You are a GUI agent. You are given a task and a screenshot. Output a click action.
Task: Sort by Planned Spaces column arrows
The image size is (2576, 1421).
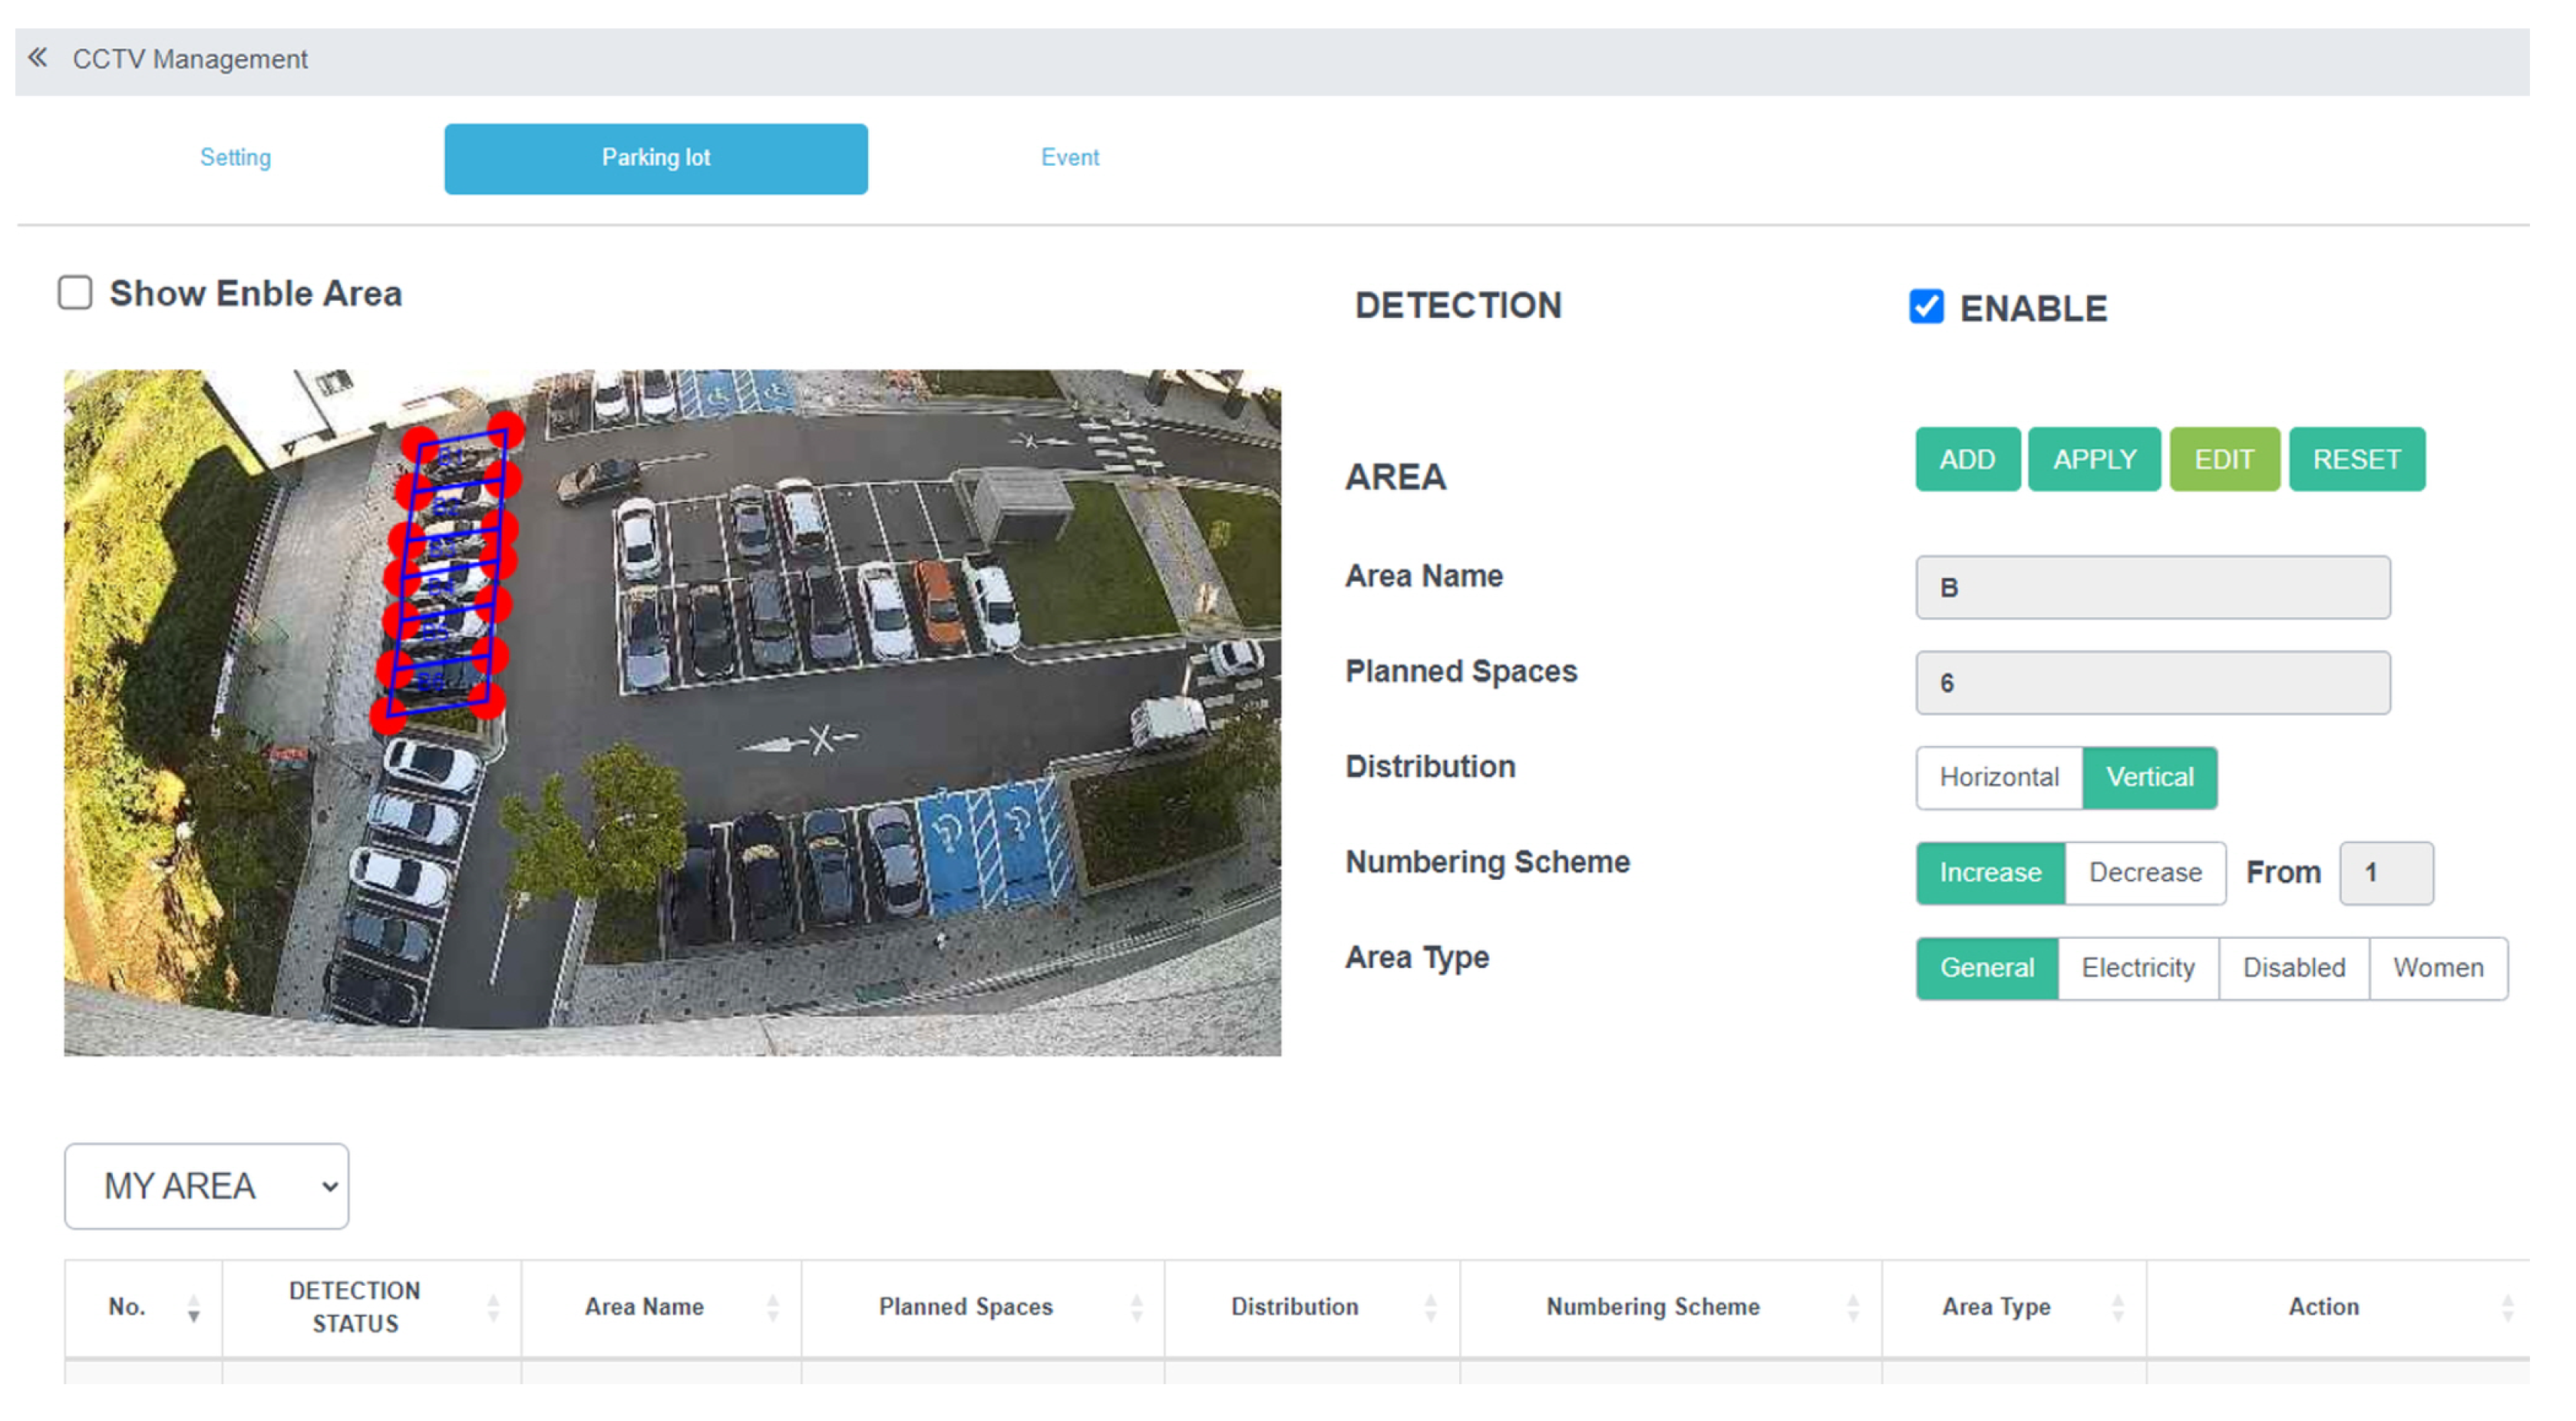[1137, 1308]
